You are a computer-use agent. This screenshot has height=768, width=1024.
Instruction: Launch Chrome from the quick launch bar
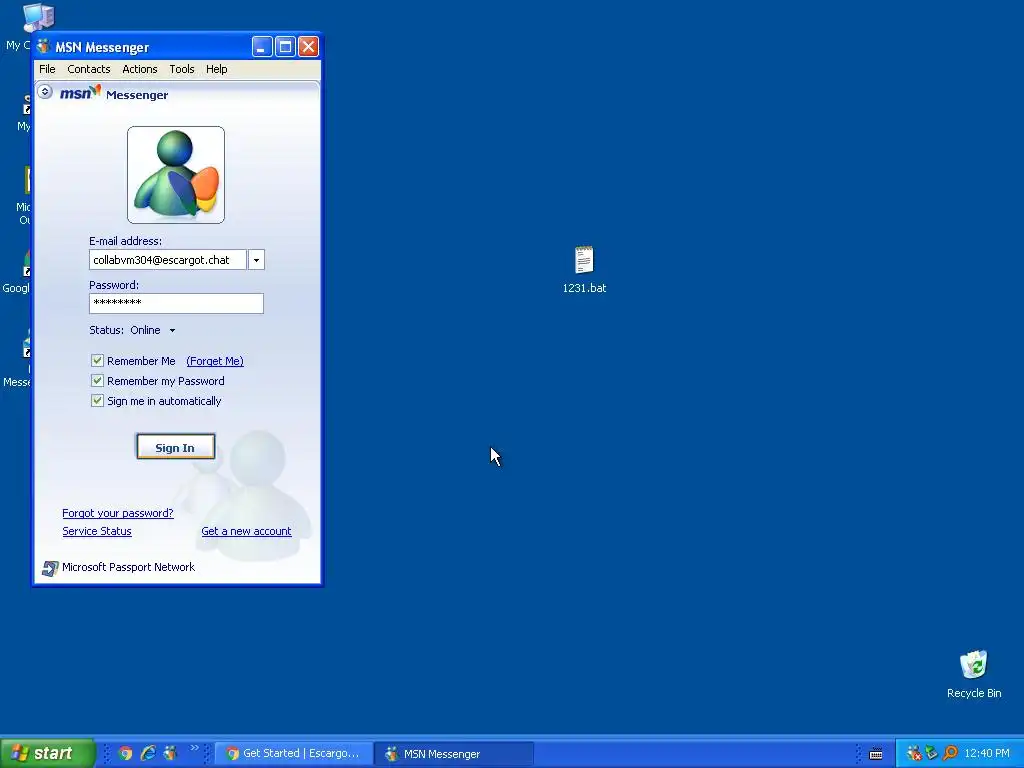click(x=125, y=753)
